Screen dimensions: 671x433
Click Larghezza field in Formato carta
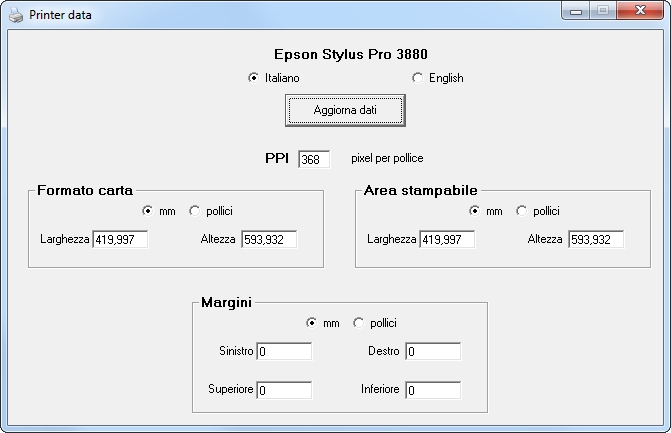tap(120, 239)
